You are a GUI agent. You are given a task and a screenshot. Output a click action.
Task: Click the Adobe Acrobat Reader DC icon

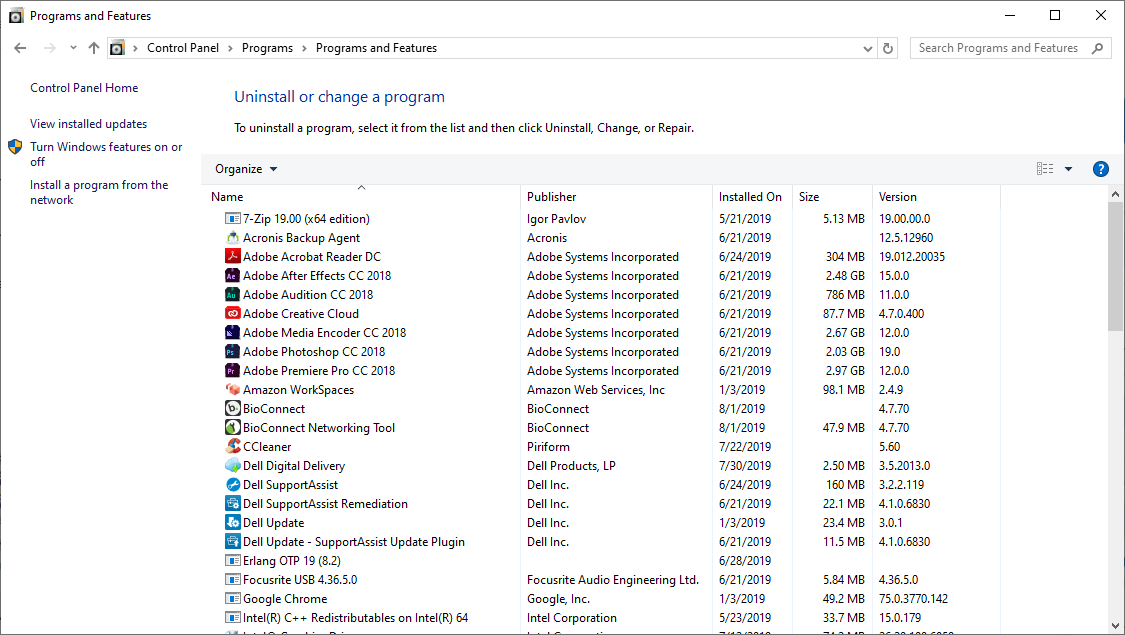(x=232, y=256)
